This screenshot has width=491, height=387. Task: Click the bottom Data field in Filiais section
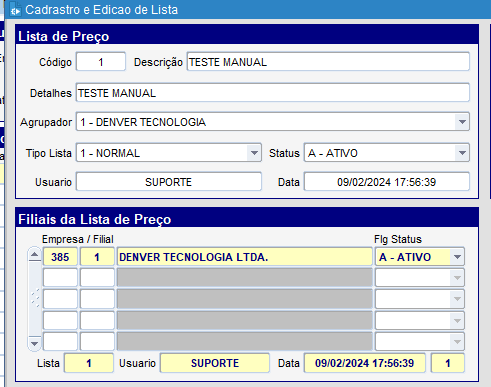pos(365,363)
